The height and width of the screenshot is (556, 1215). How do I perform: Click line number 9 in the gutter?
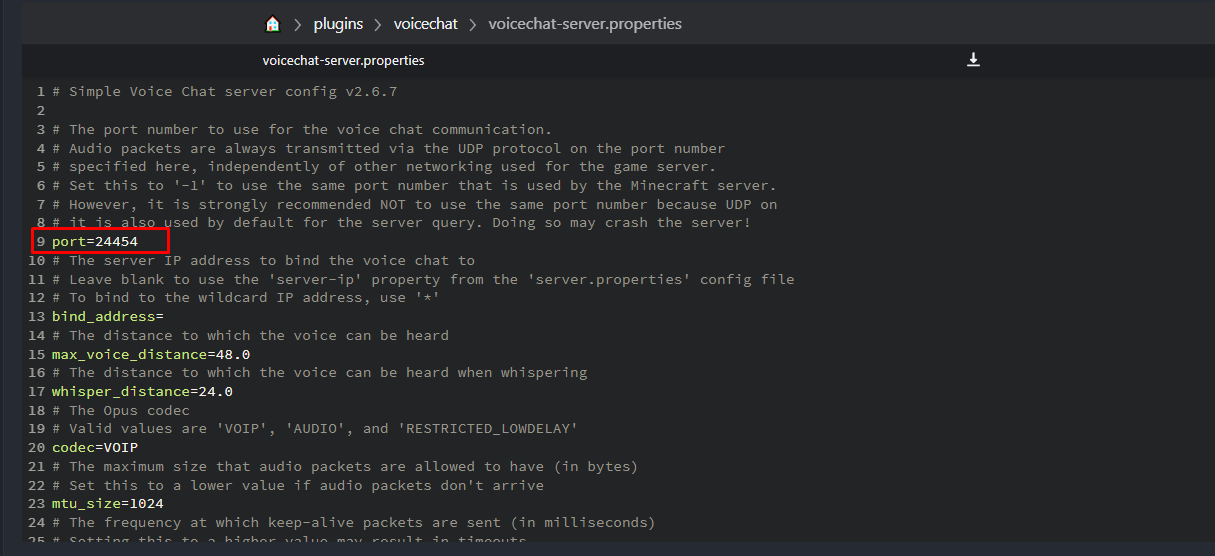point(41,242)
